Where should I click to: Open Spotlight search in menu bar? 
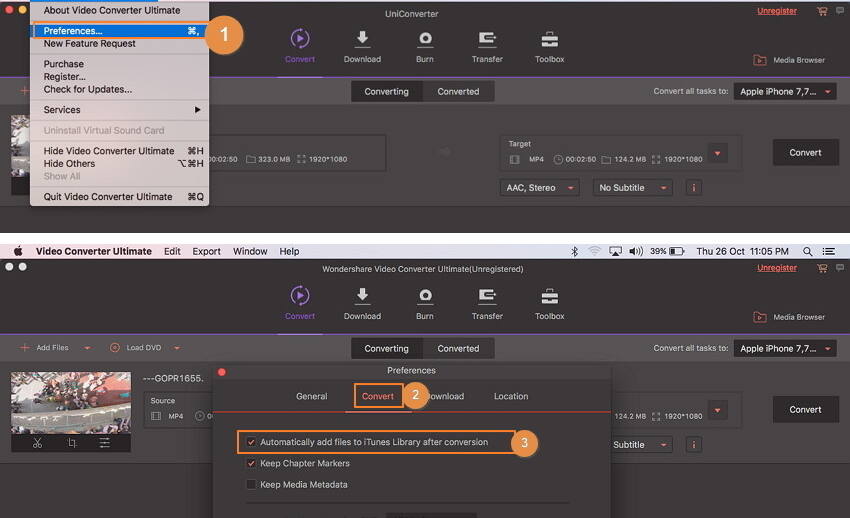click(808, 251)
